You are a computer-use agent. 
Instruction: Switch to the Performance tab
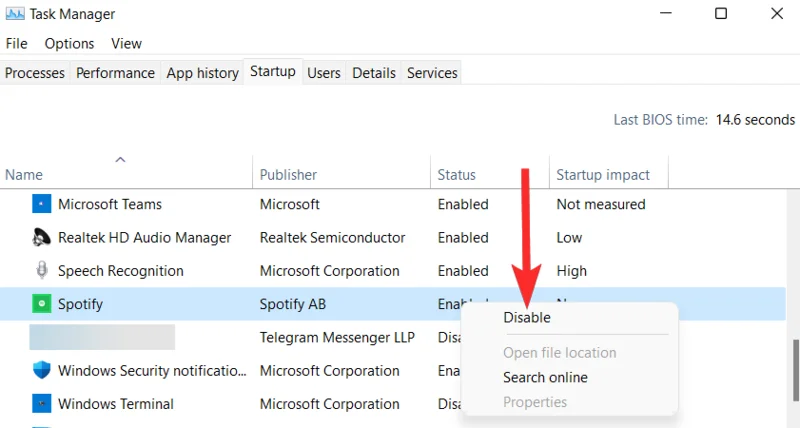[115, 73]
